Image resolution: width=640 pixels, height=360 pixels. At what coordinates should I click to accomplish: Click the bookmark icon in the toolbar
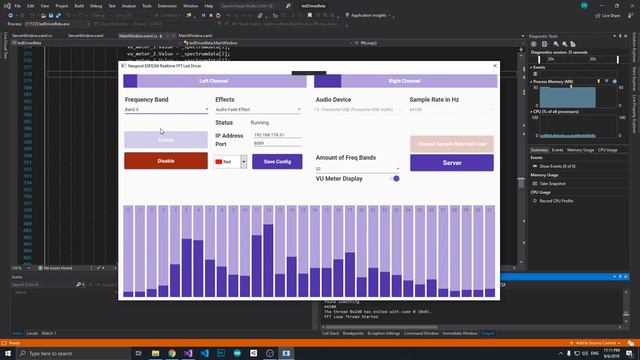(x=310, y=16)
